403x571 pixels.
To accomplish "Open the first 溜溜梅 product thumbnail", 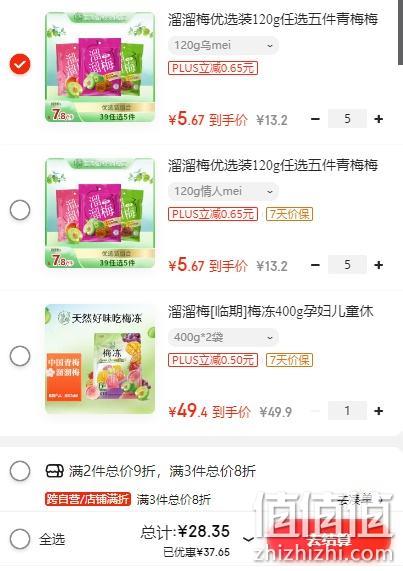I will click(100, 67).
